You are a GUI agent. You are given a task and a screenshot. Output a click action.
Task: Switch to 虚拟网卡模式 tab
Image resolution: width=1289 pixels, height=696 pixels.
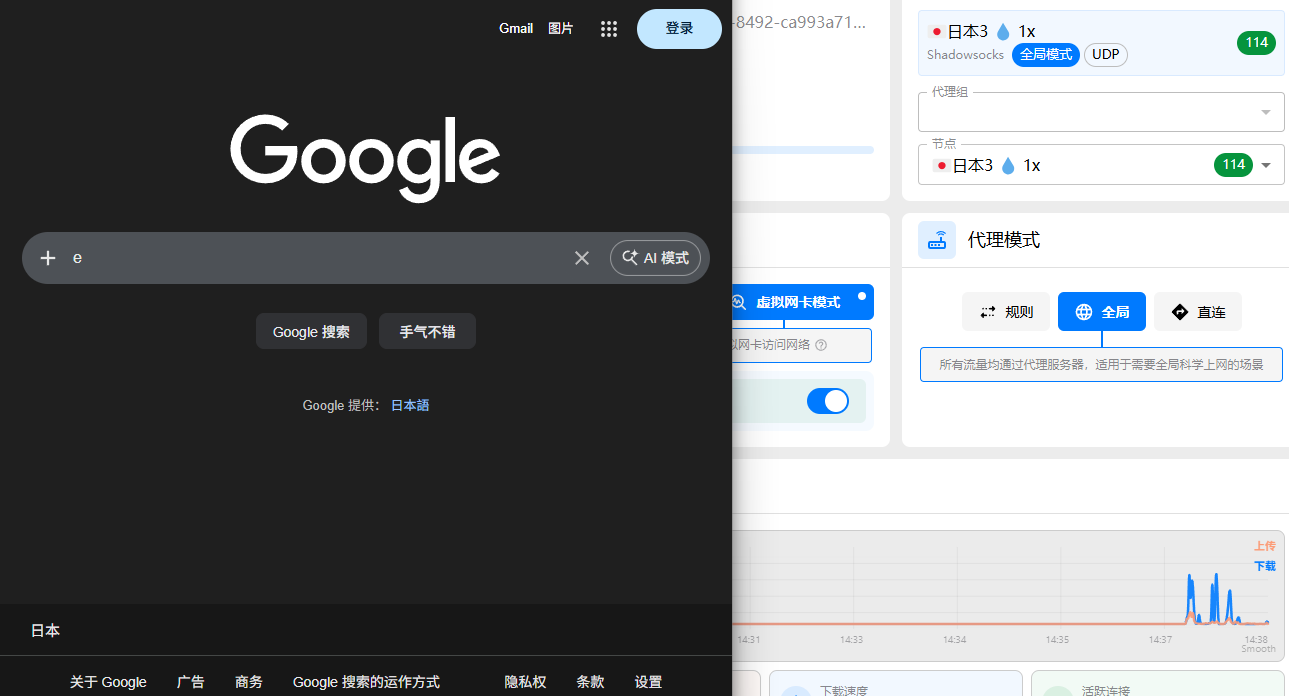pyautogui.click(x=797, y=302)
